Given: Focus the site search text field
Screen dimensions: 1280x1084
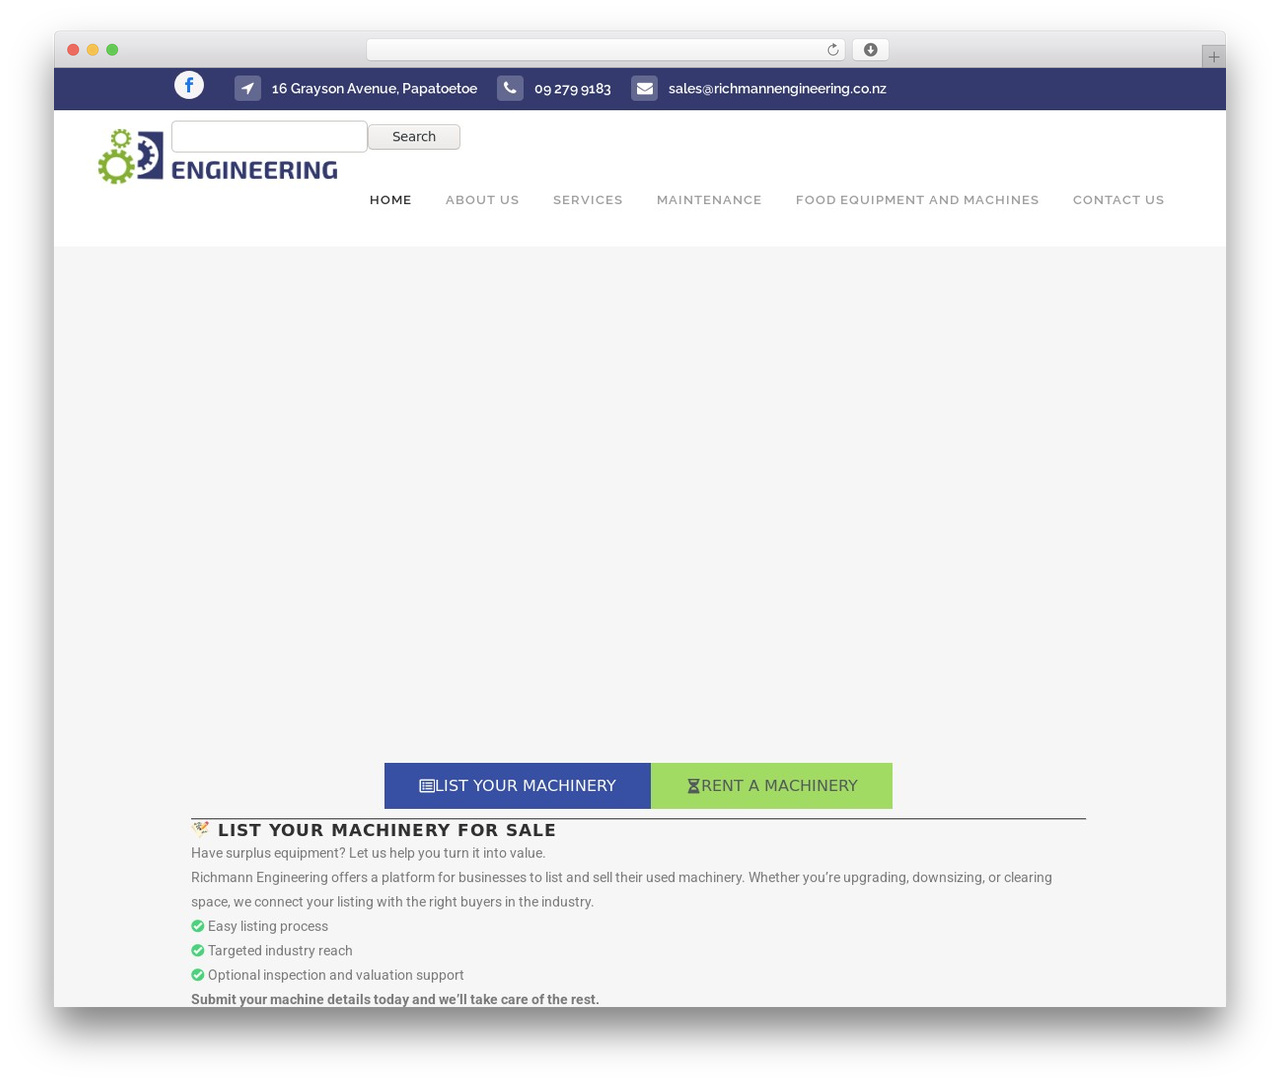Looking at the screenshot, I should coord(269,136).
